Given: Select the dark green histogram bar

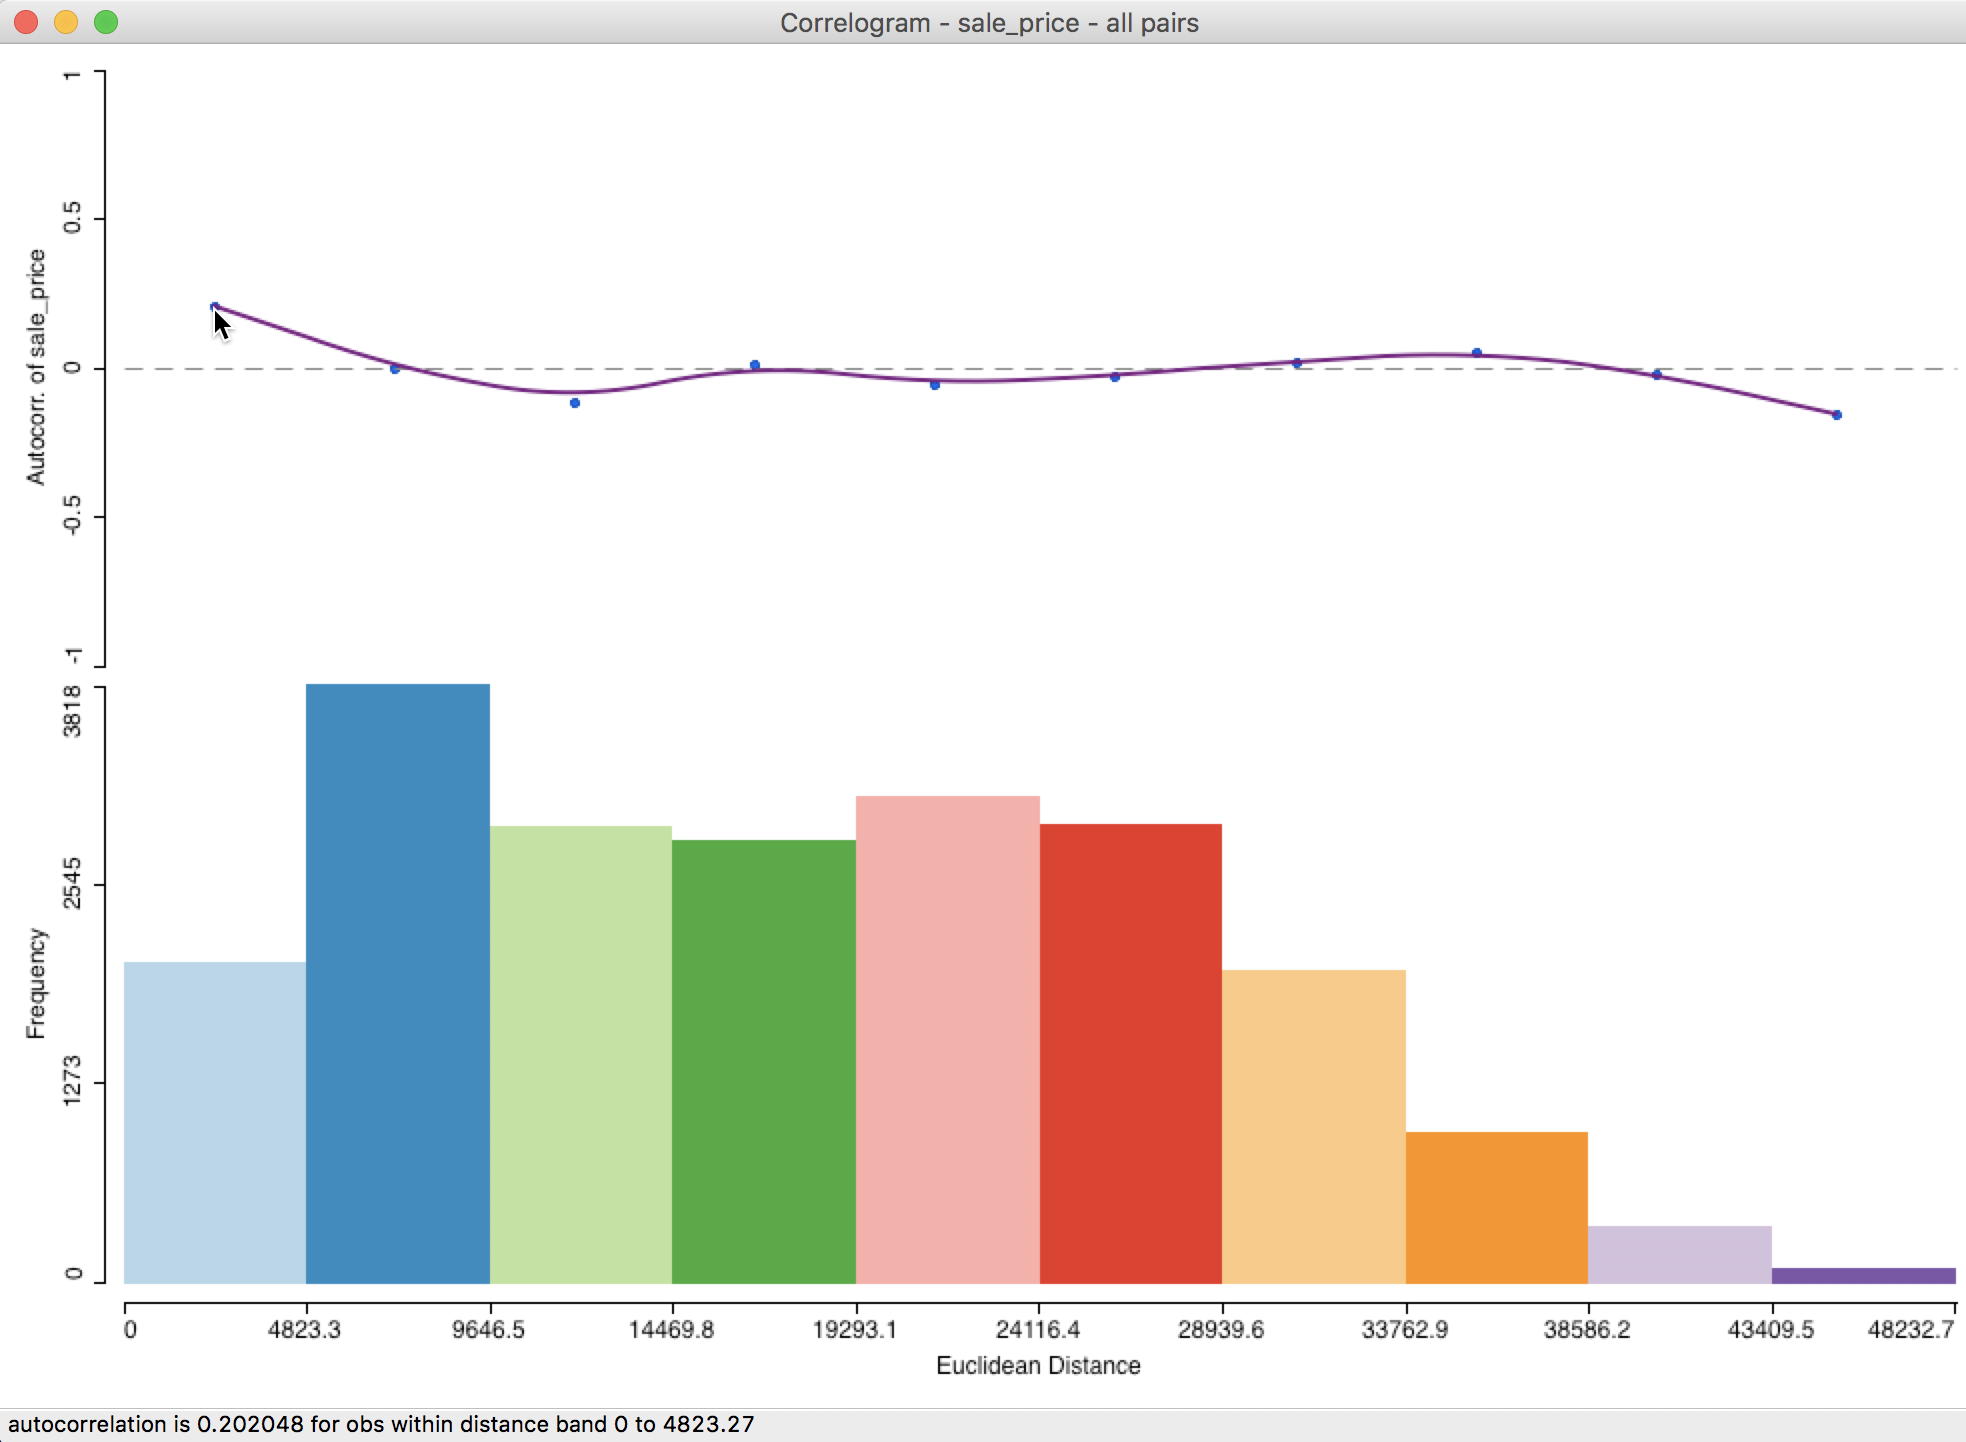Looking at the screenshot, I should pyautogui.click(x=763, y=1061).
